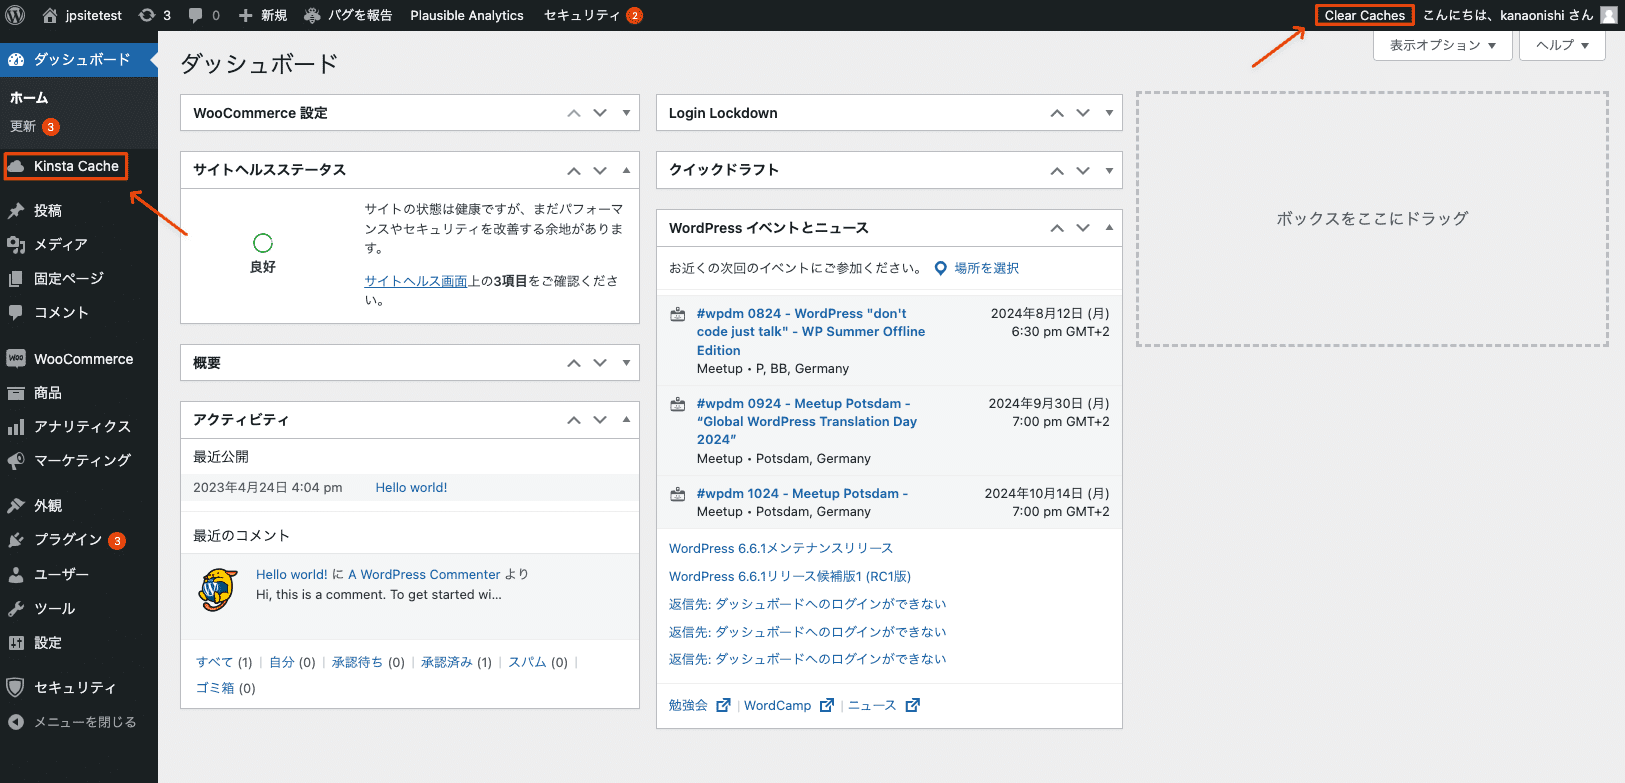Open the WordCamp link
The width and height of the screenshot is (1625, 783).
(778, 705)
